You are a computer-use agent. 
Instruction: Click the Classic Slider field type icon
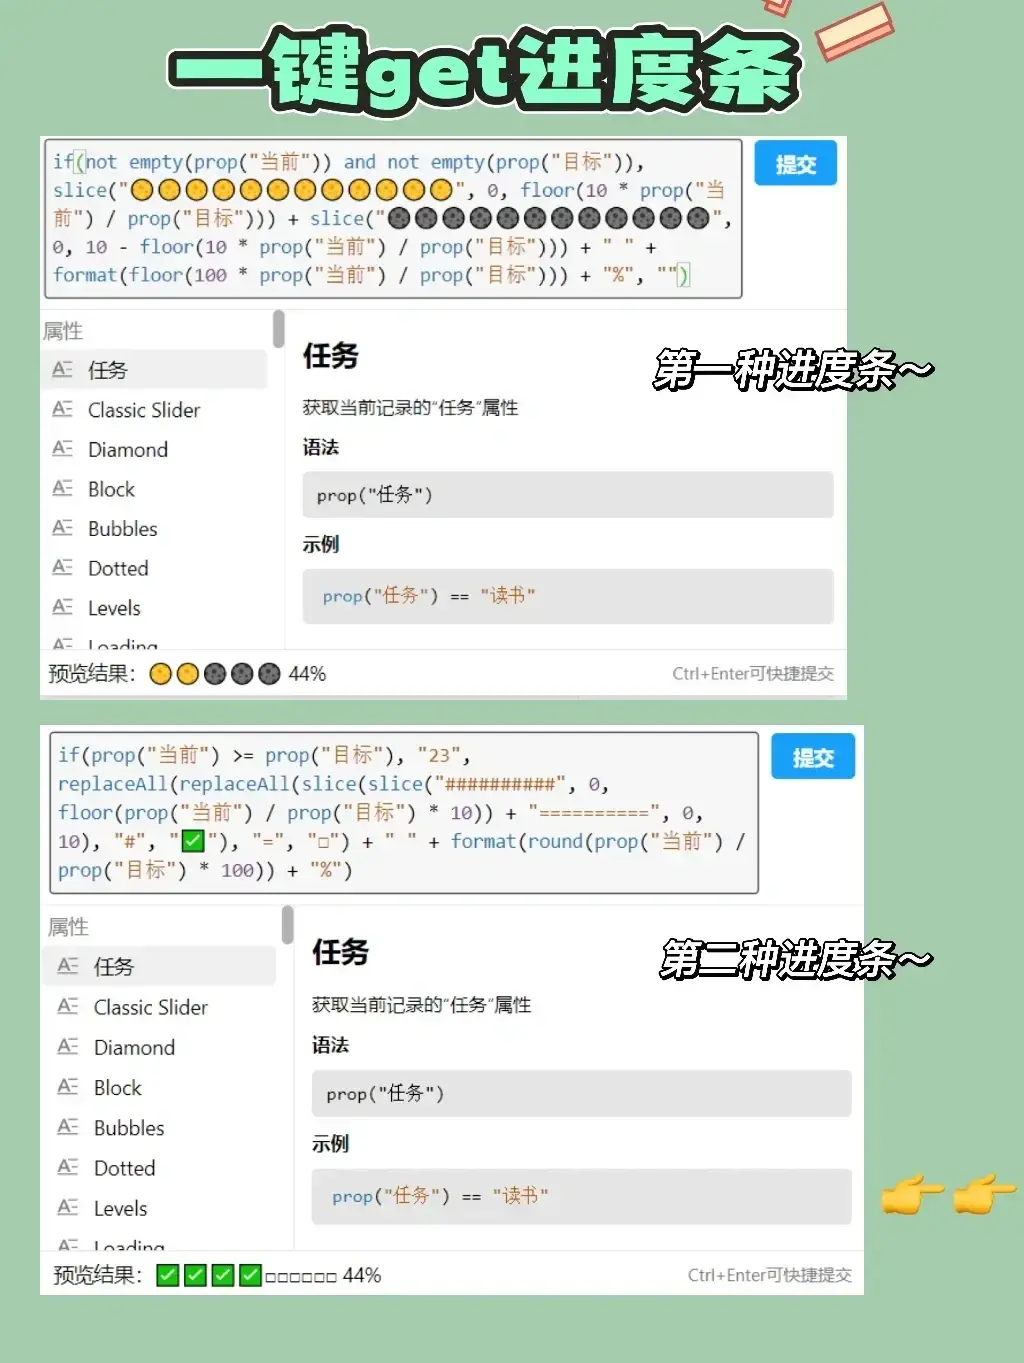[63, 410]
